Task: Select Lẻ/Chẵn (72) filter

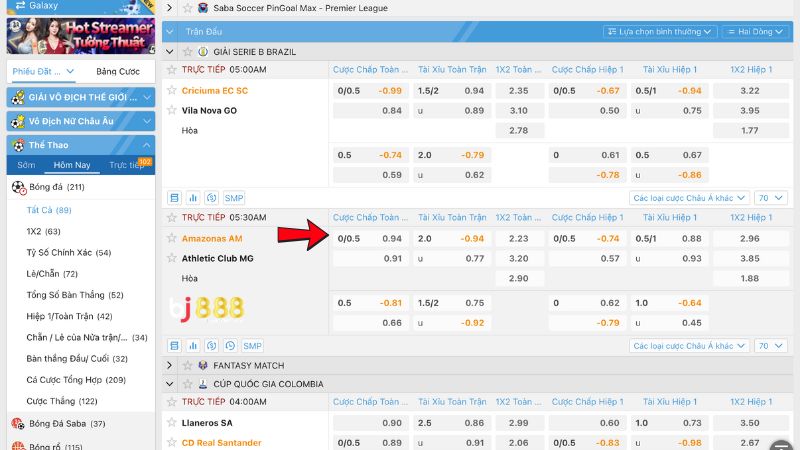Action: tap(52, 273)
